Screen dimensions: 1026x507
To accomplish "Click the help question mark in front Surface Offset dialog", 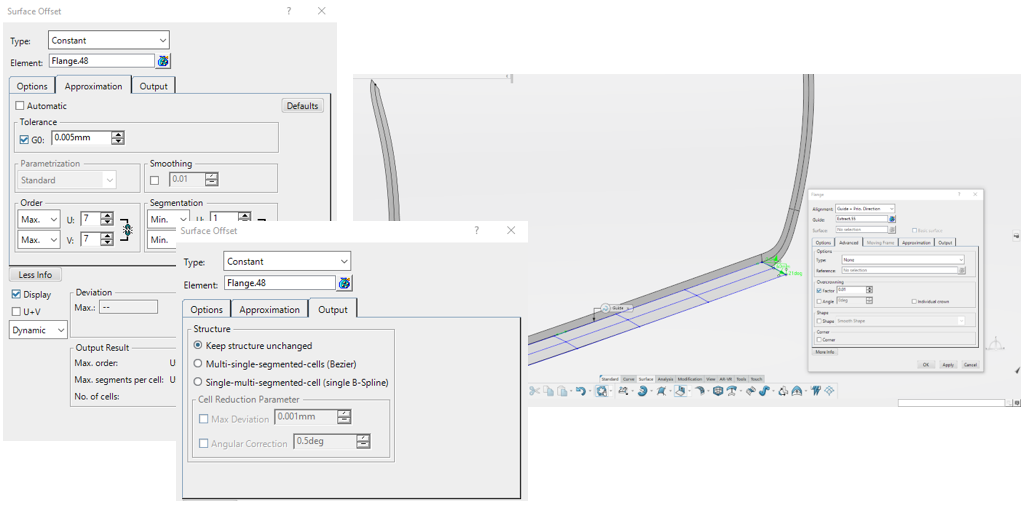I will point(476,231).
